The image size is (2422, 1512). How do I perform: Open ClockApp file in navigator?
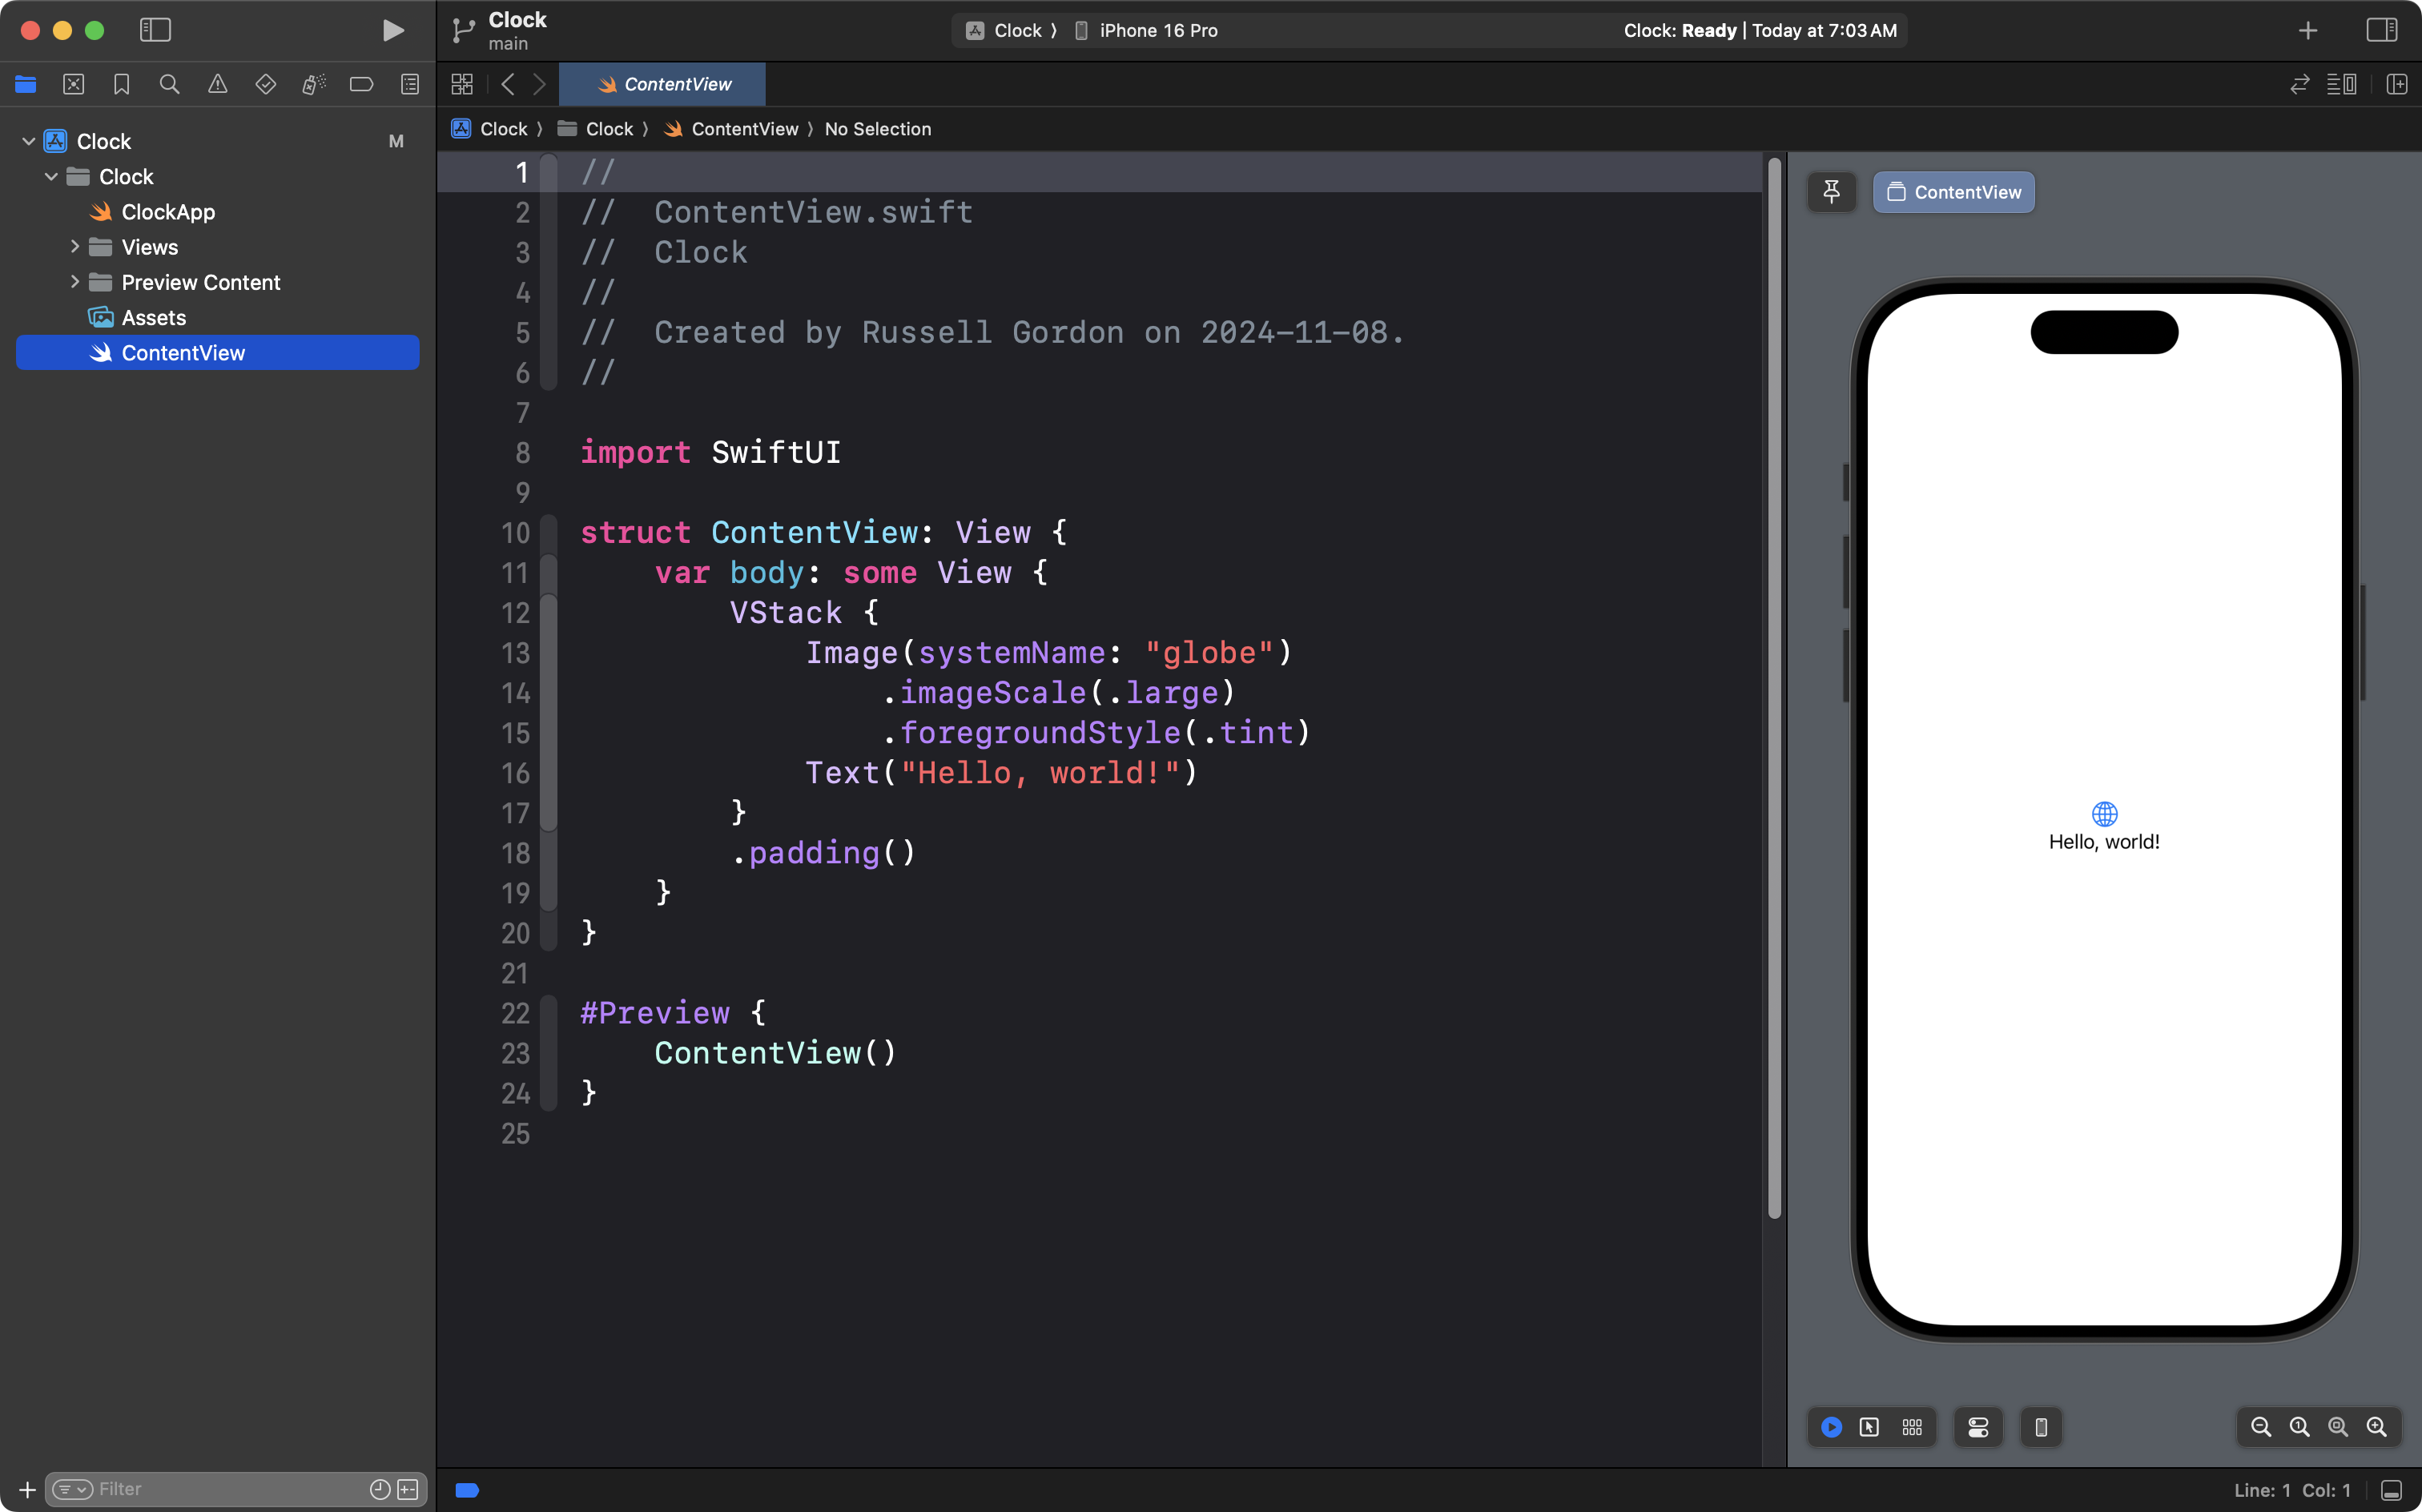167,212
